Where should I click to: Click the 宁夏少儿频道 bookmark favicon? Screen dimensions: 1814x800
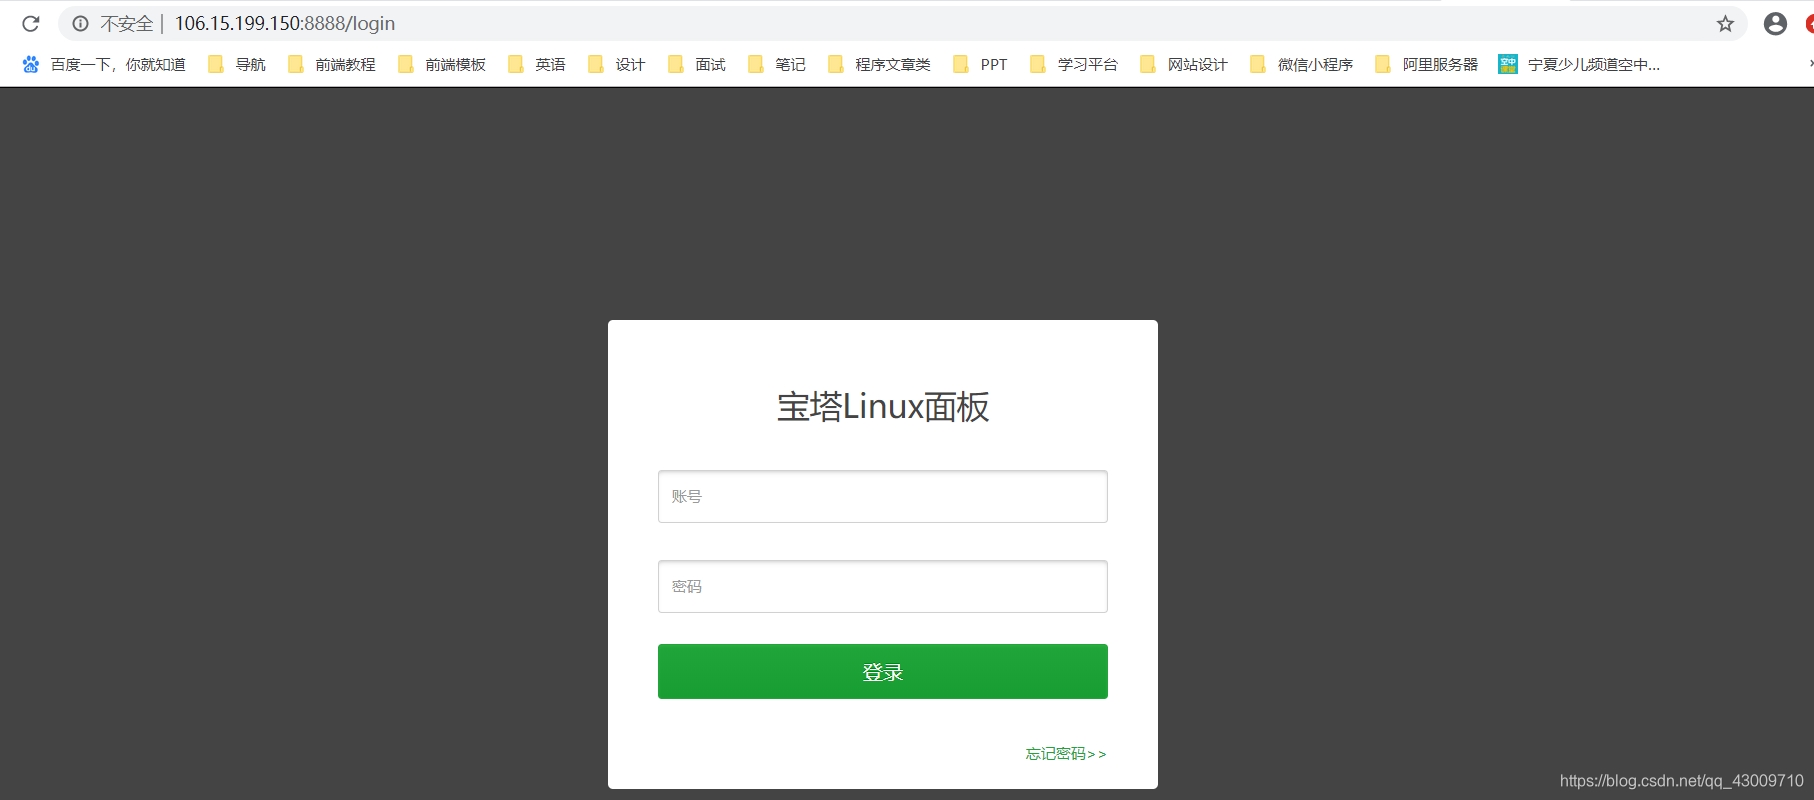tap(1508, 64)
